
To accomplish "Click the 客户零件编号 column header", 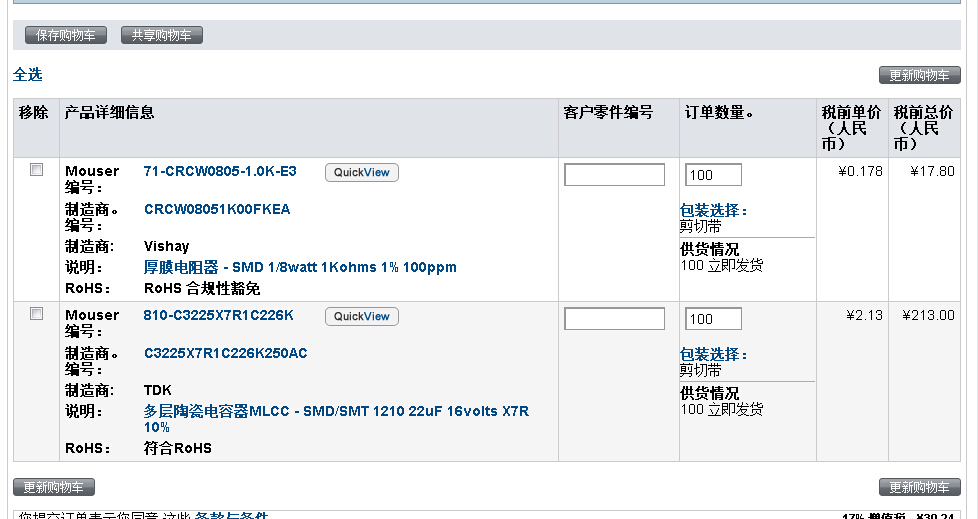I will 608,112.
